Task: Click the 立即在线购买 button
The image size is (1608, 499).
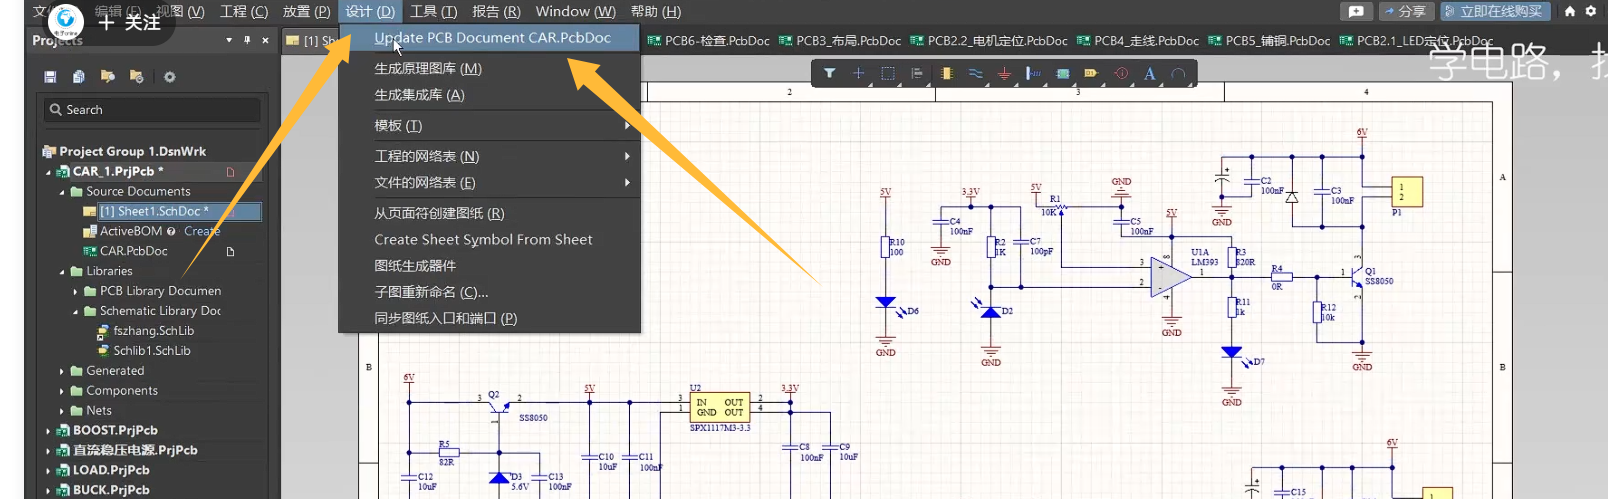Action: coord(1494,11)
